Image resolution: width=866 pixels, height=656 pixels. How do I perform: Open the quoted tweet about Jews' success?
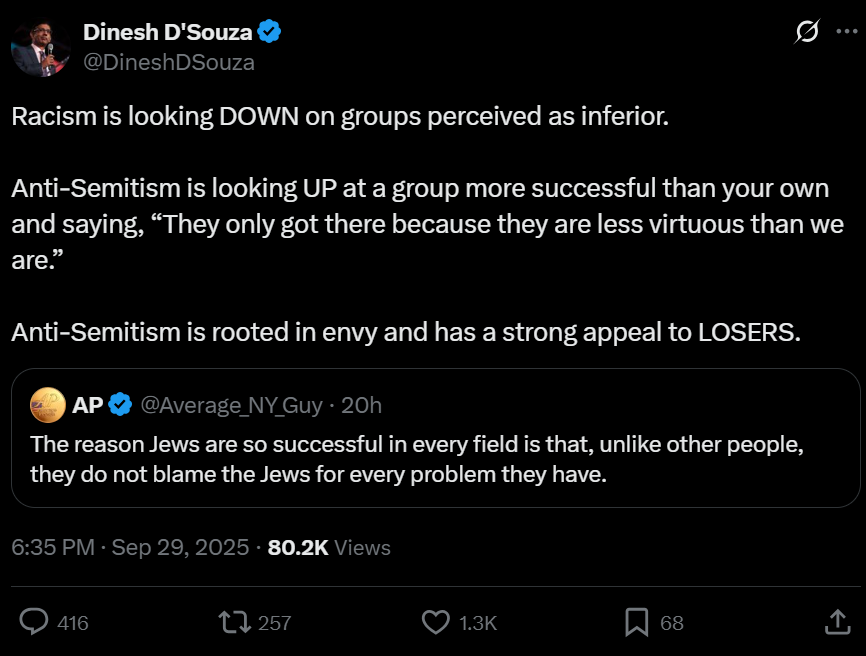pos(418,458)
